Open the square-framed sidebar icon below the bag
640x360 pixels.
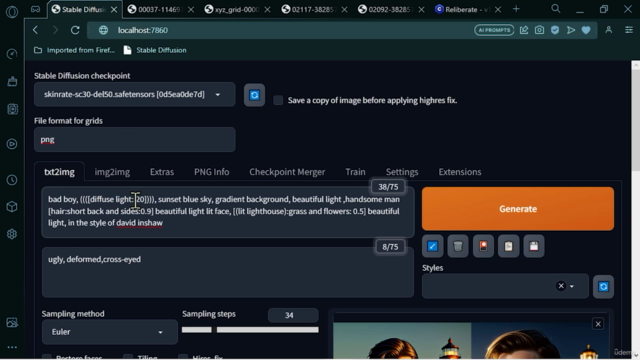pos(12,109)
